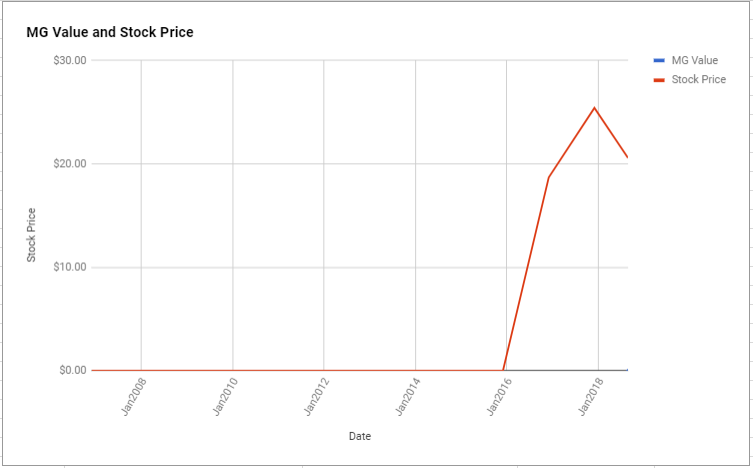
Task: Click the horizontal axis title Date
Action: (360, 436)
